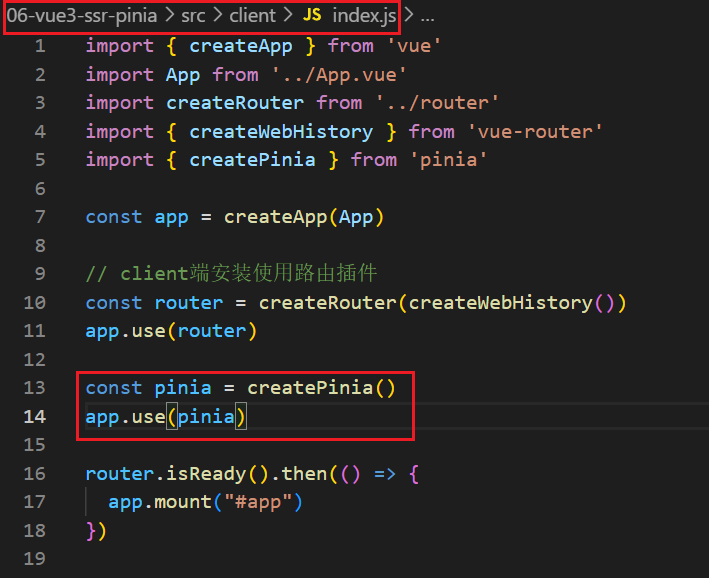Click the 06-vue3-ssr-pinia breadcrumb folder
709x578 pixels.
[x=82, y=16]
